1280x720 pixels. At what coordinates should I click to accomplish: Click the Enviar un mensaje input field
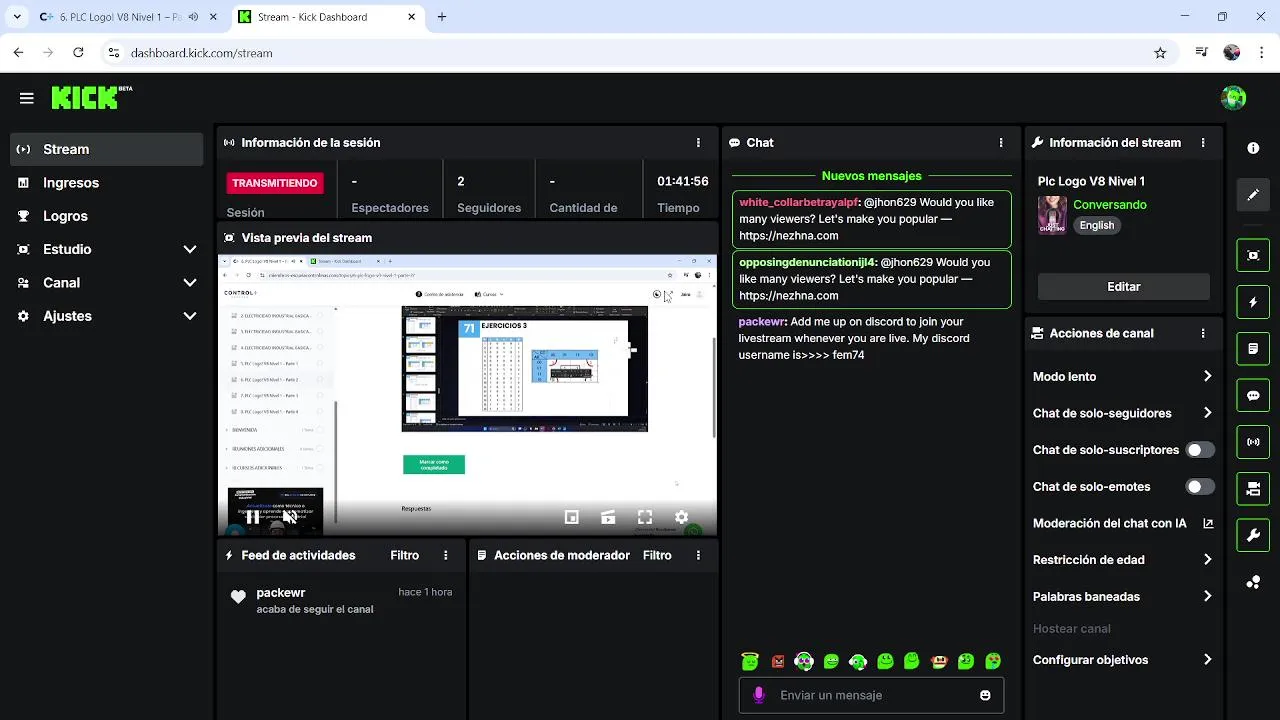click(x=871, y=695)
